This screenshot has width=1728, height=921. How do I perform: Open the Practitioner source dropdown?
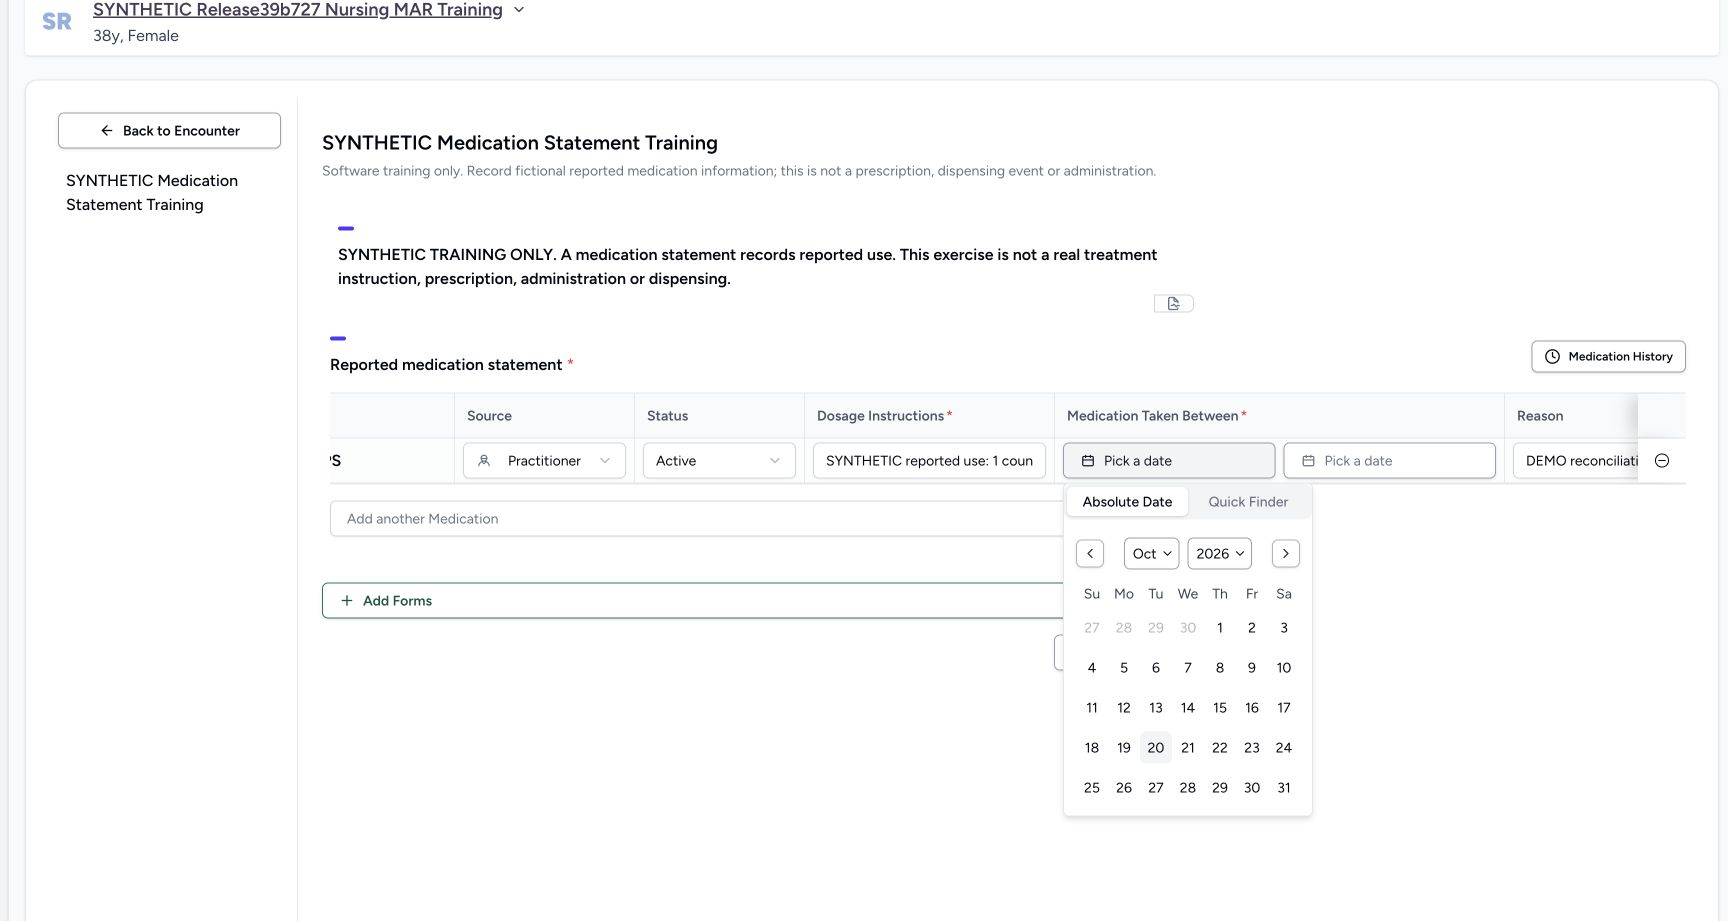544,461
